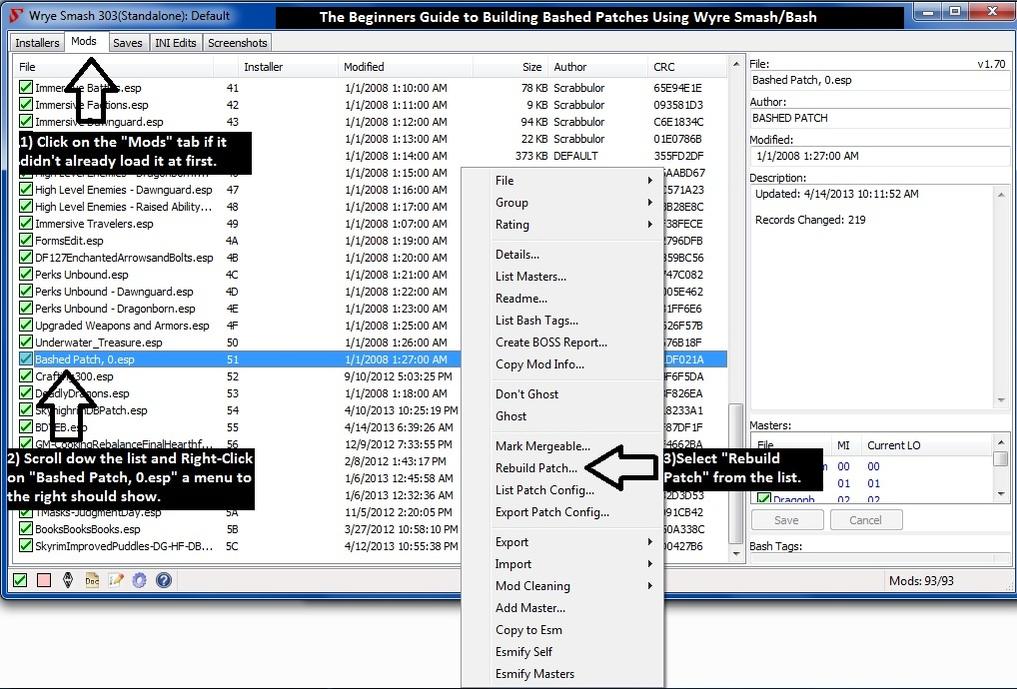Click the pink square icon in status bar
This screenshot has width=1017, height=689.
(43, 580)
